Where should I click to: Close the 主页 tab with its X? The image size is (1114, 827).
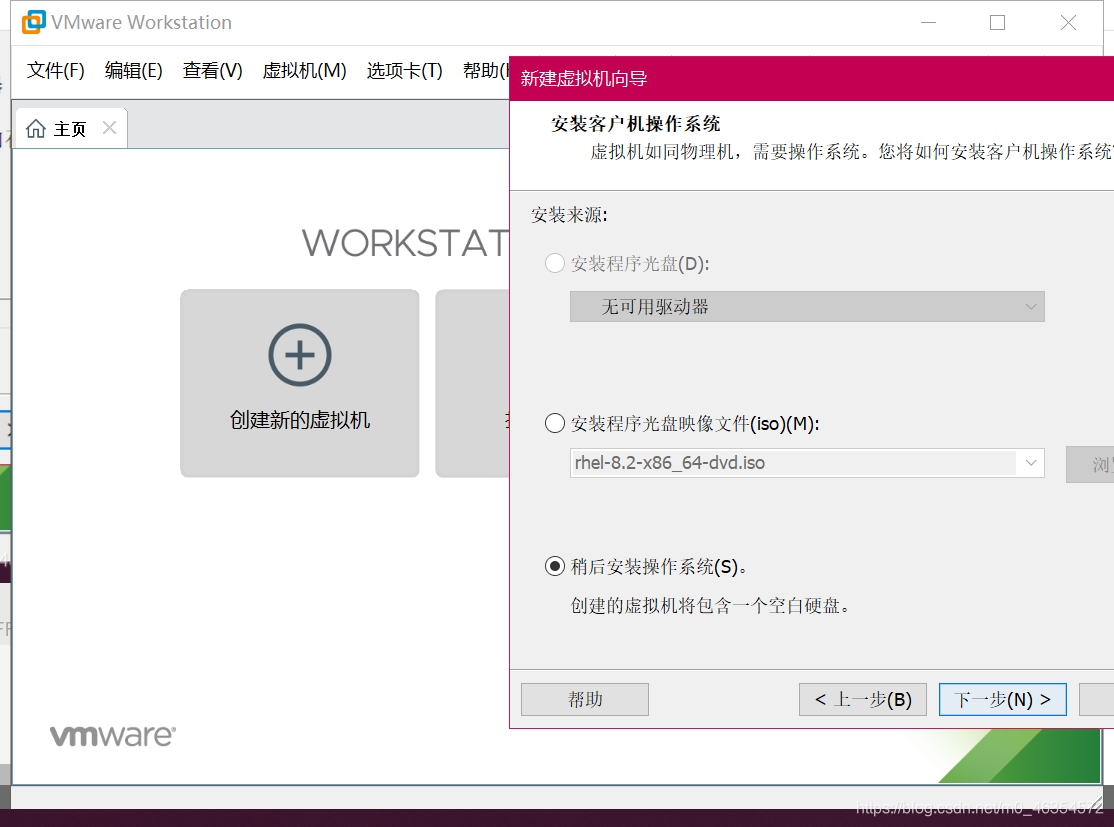[x=109, y=128]
